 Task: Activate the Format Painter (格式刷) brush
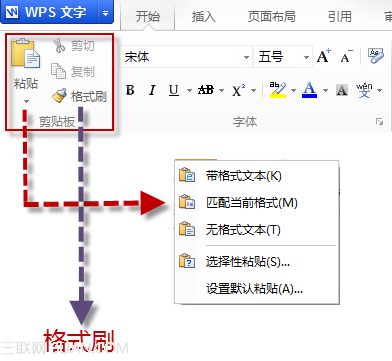(x=79, y=96)
